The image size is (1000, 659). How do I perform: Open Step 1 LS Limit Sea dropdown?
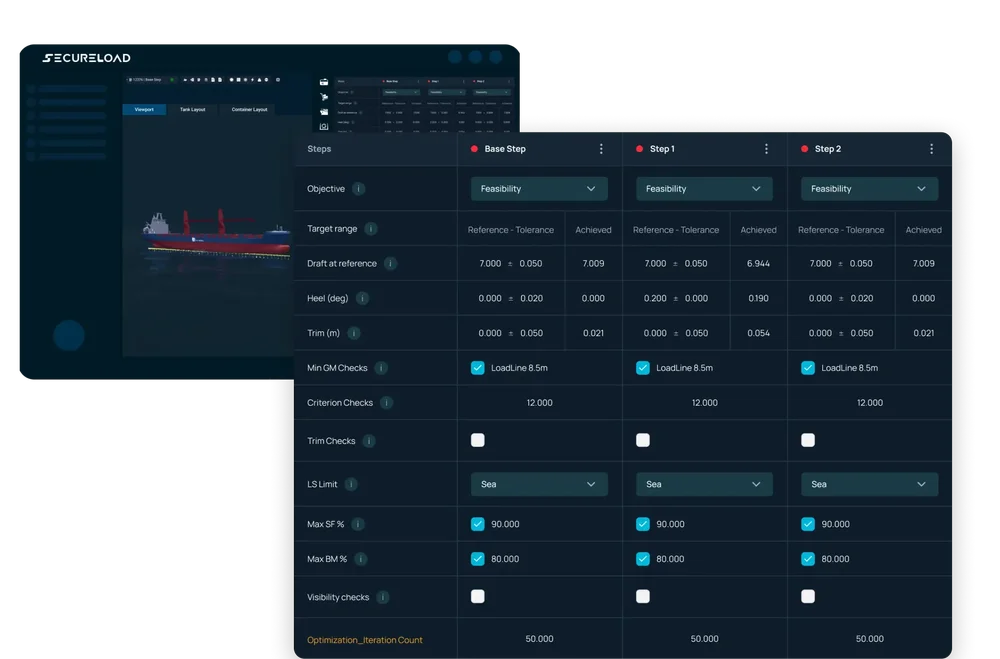point(704,484)
